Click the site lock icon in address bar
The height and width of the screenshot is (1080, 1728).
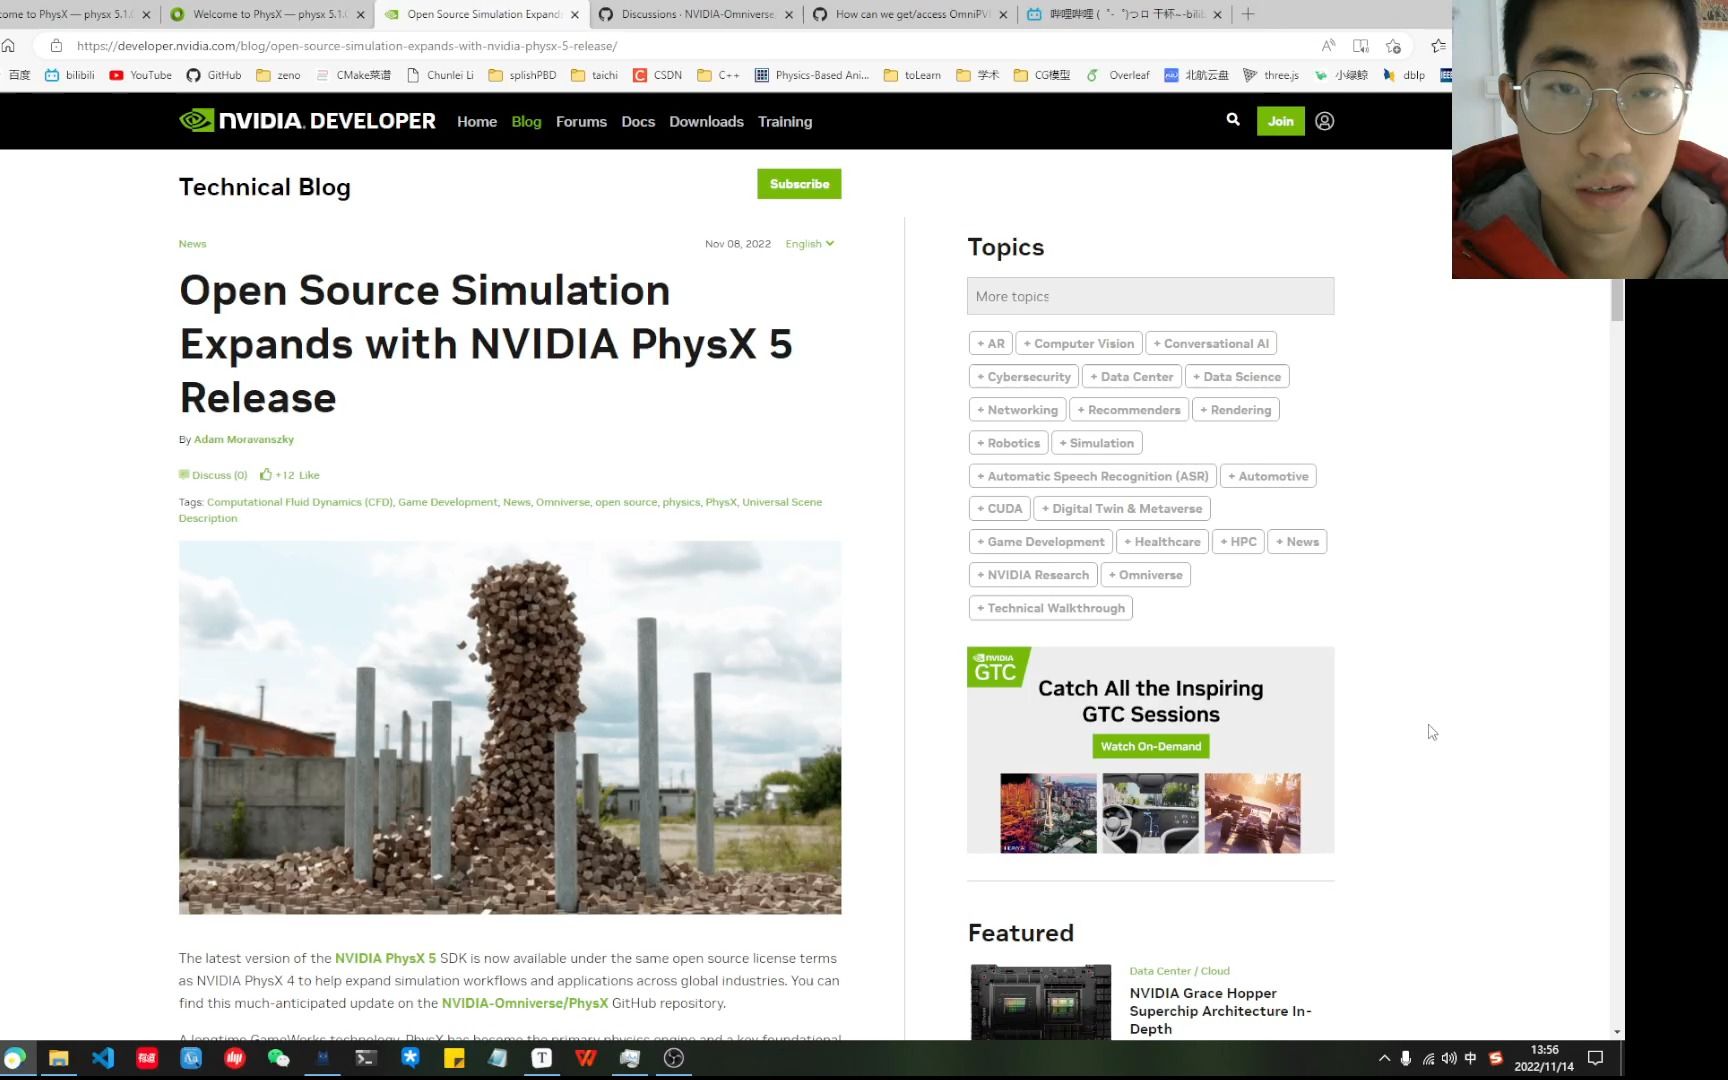click(x=56, y=46)
